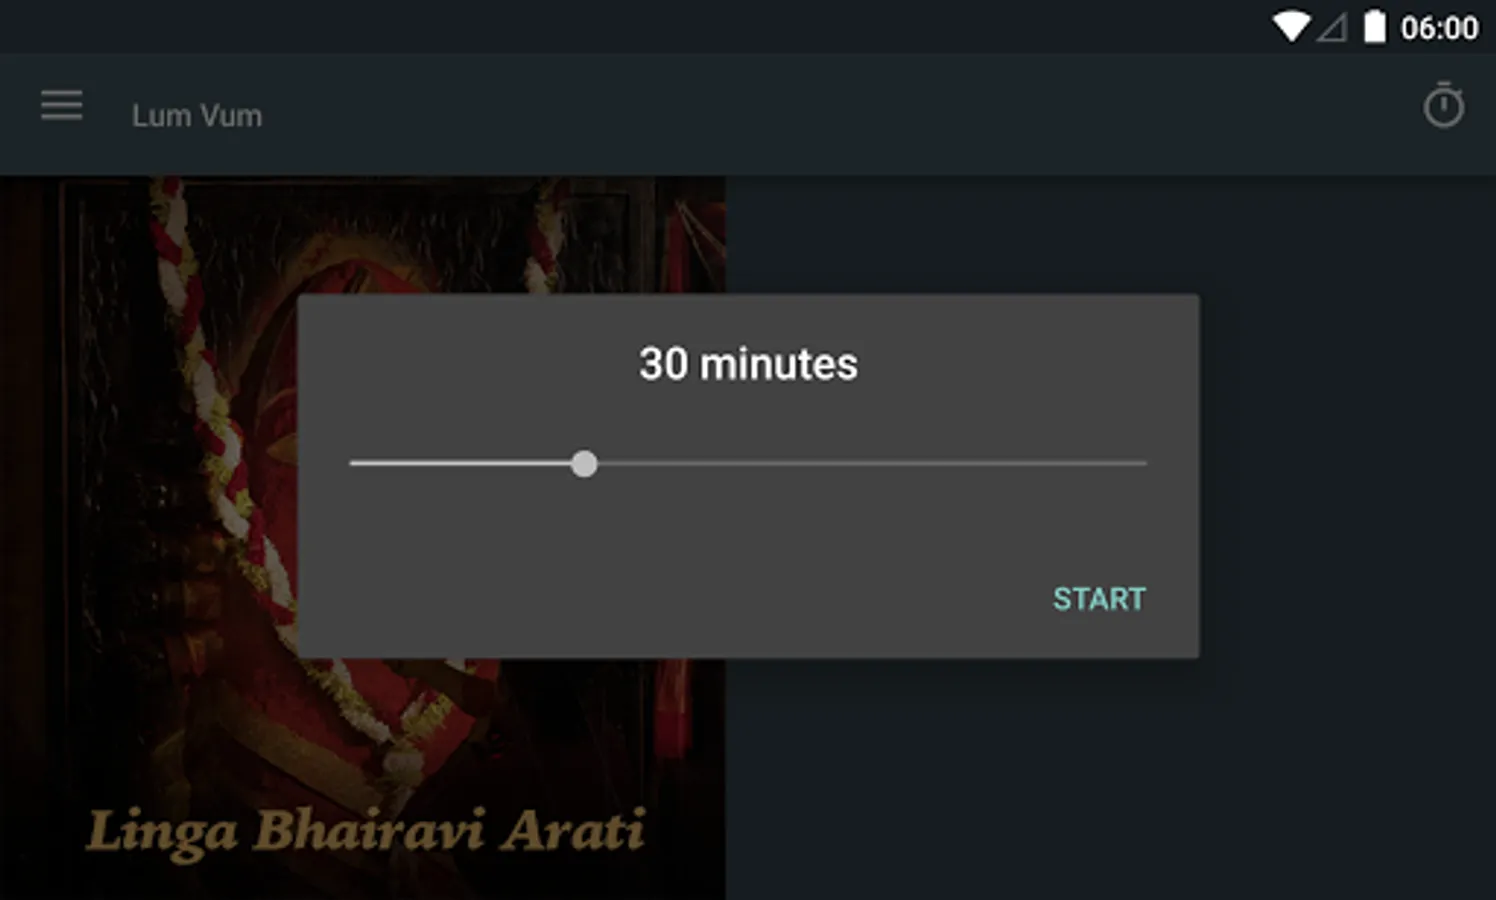Open the hamburger navigation menu
This screenshot has width=1496, height=900.
[61, 105]
